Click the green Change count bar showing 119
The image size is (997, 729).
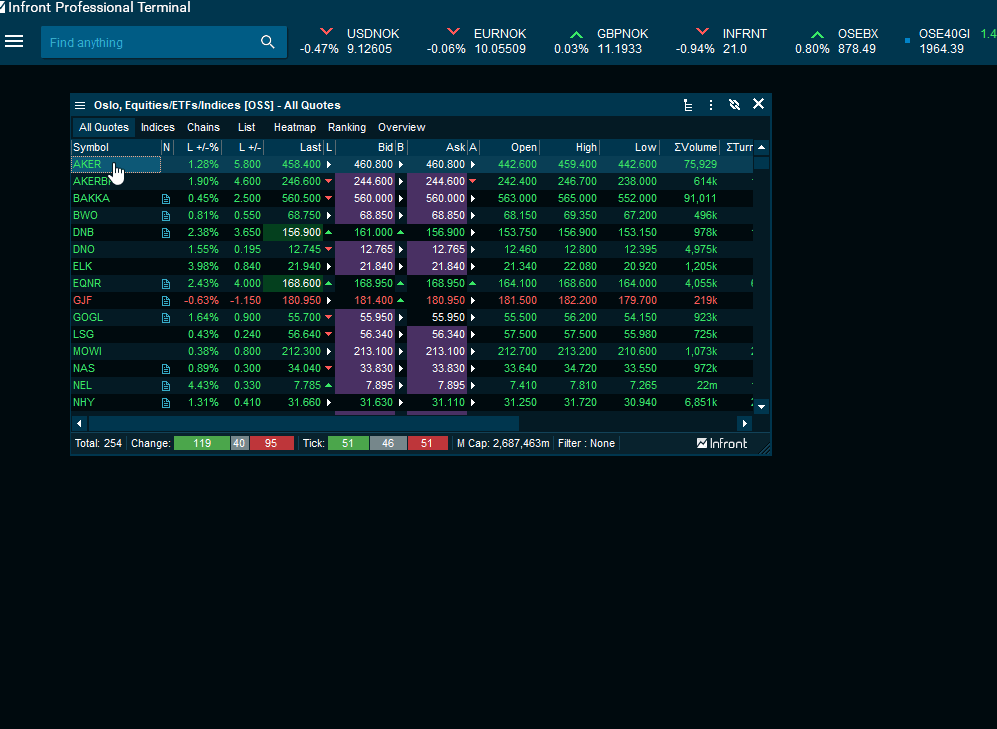click(x=202, y=443)
